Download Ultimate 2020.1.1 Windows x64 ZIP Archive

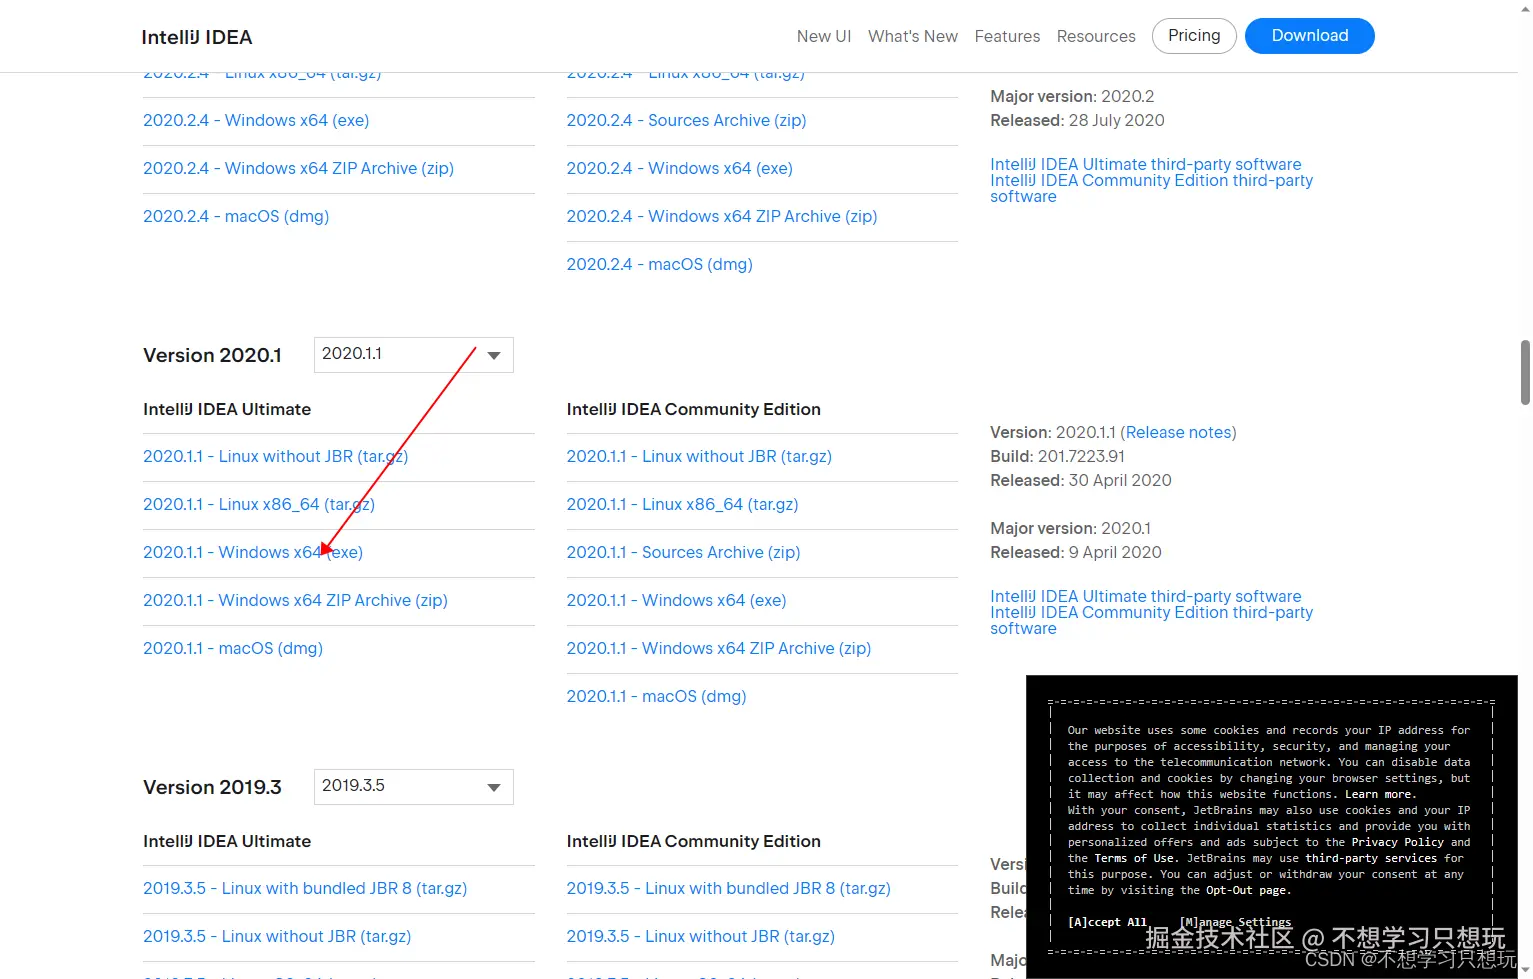point(295,600)
